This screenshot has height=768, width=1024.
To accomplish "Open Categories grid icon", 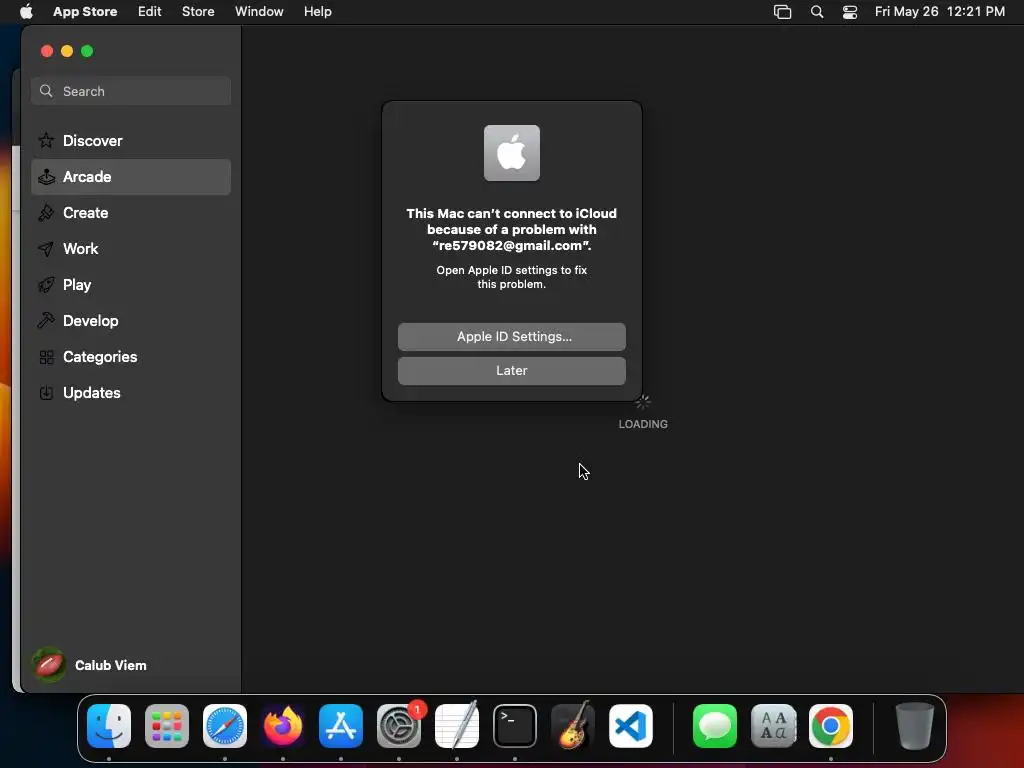I will tap(46, 357).
